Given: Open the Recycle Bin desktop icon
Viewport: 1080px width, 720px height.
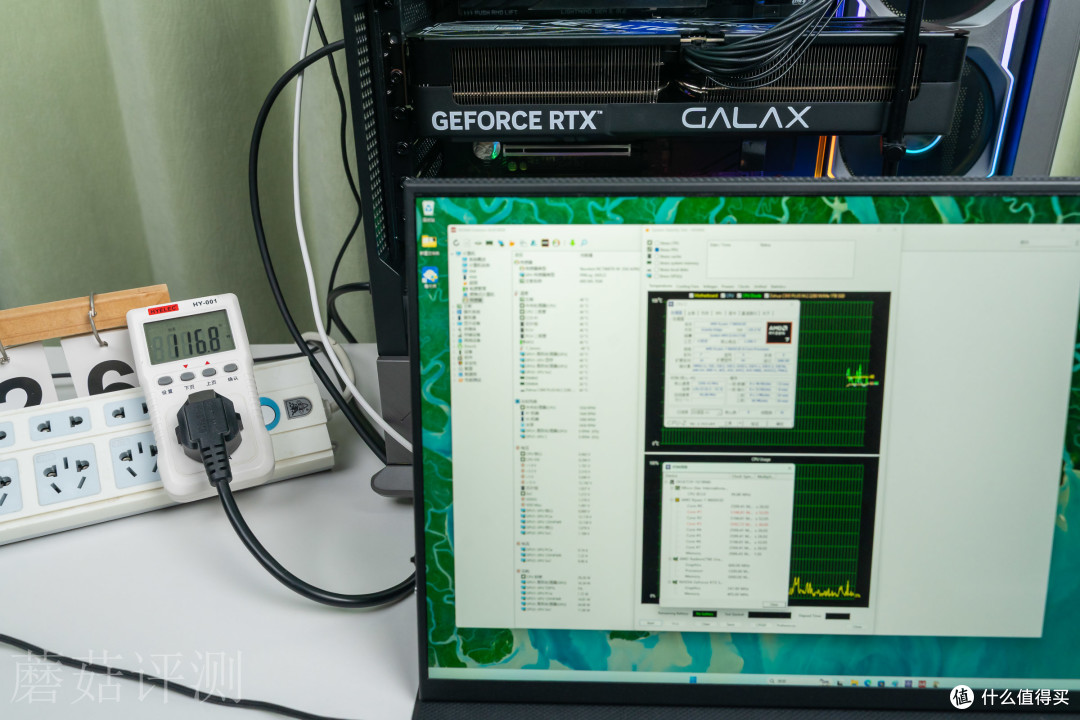Looking at the screenshot, I should (428, 209).
